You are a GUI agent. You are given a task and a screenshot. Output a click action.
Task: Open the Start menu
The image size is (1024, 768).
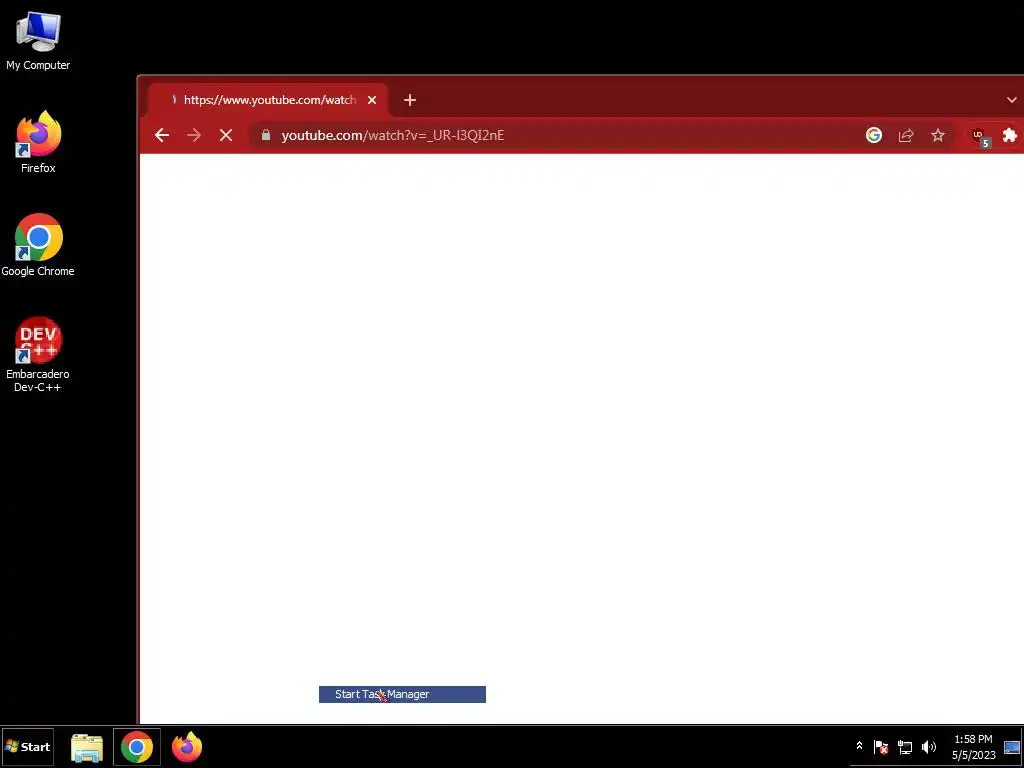(27, 746)
